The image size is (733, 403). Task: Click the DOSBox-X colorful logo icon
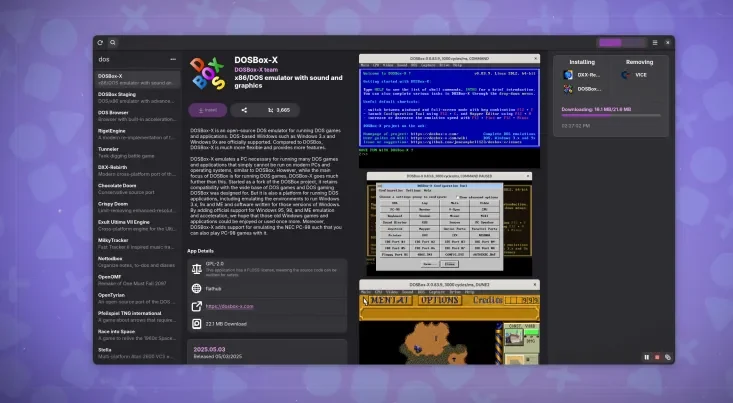pos(208,73)
